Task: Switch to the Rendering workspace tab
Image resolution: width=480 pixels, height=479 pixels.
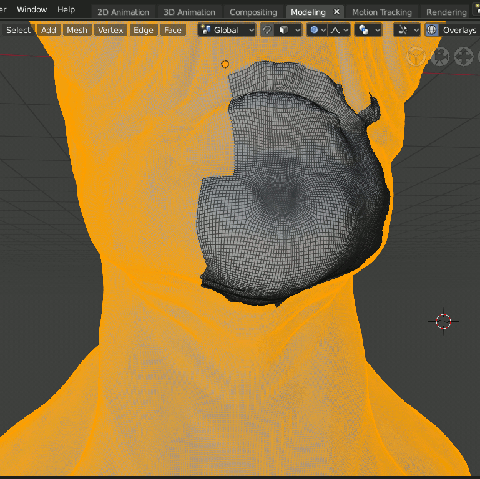Action: 446,12
